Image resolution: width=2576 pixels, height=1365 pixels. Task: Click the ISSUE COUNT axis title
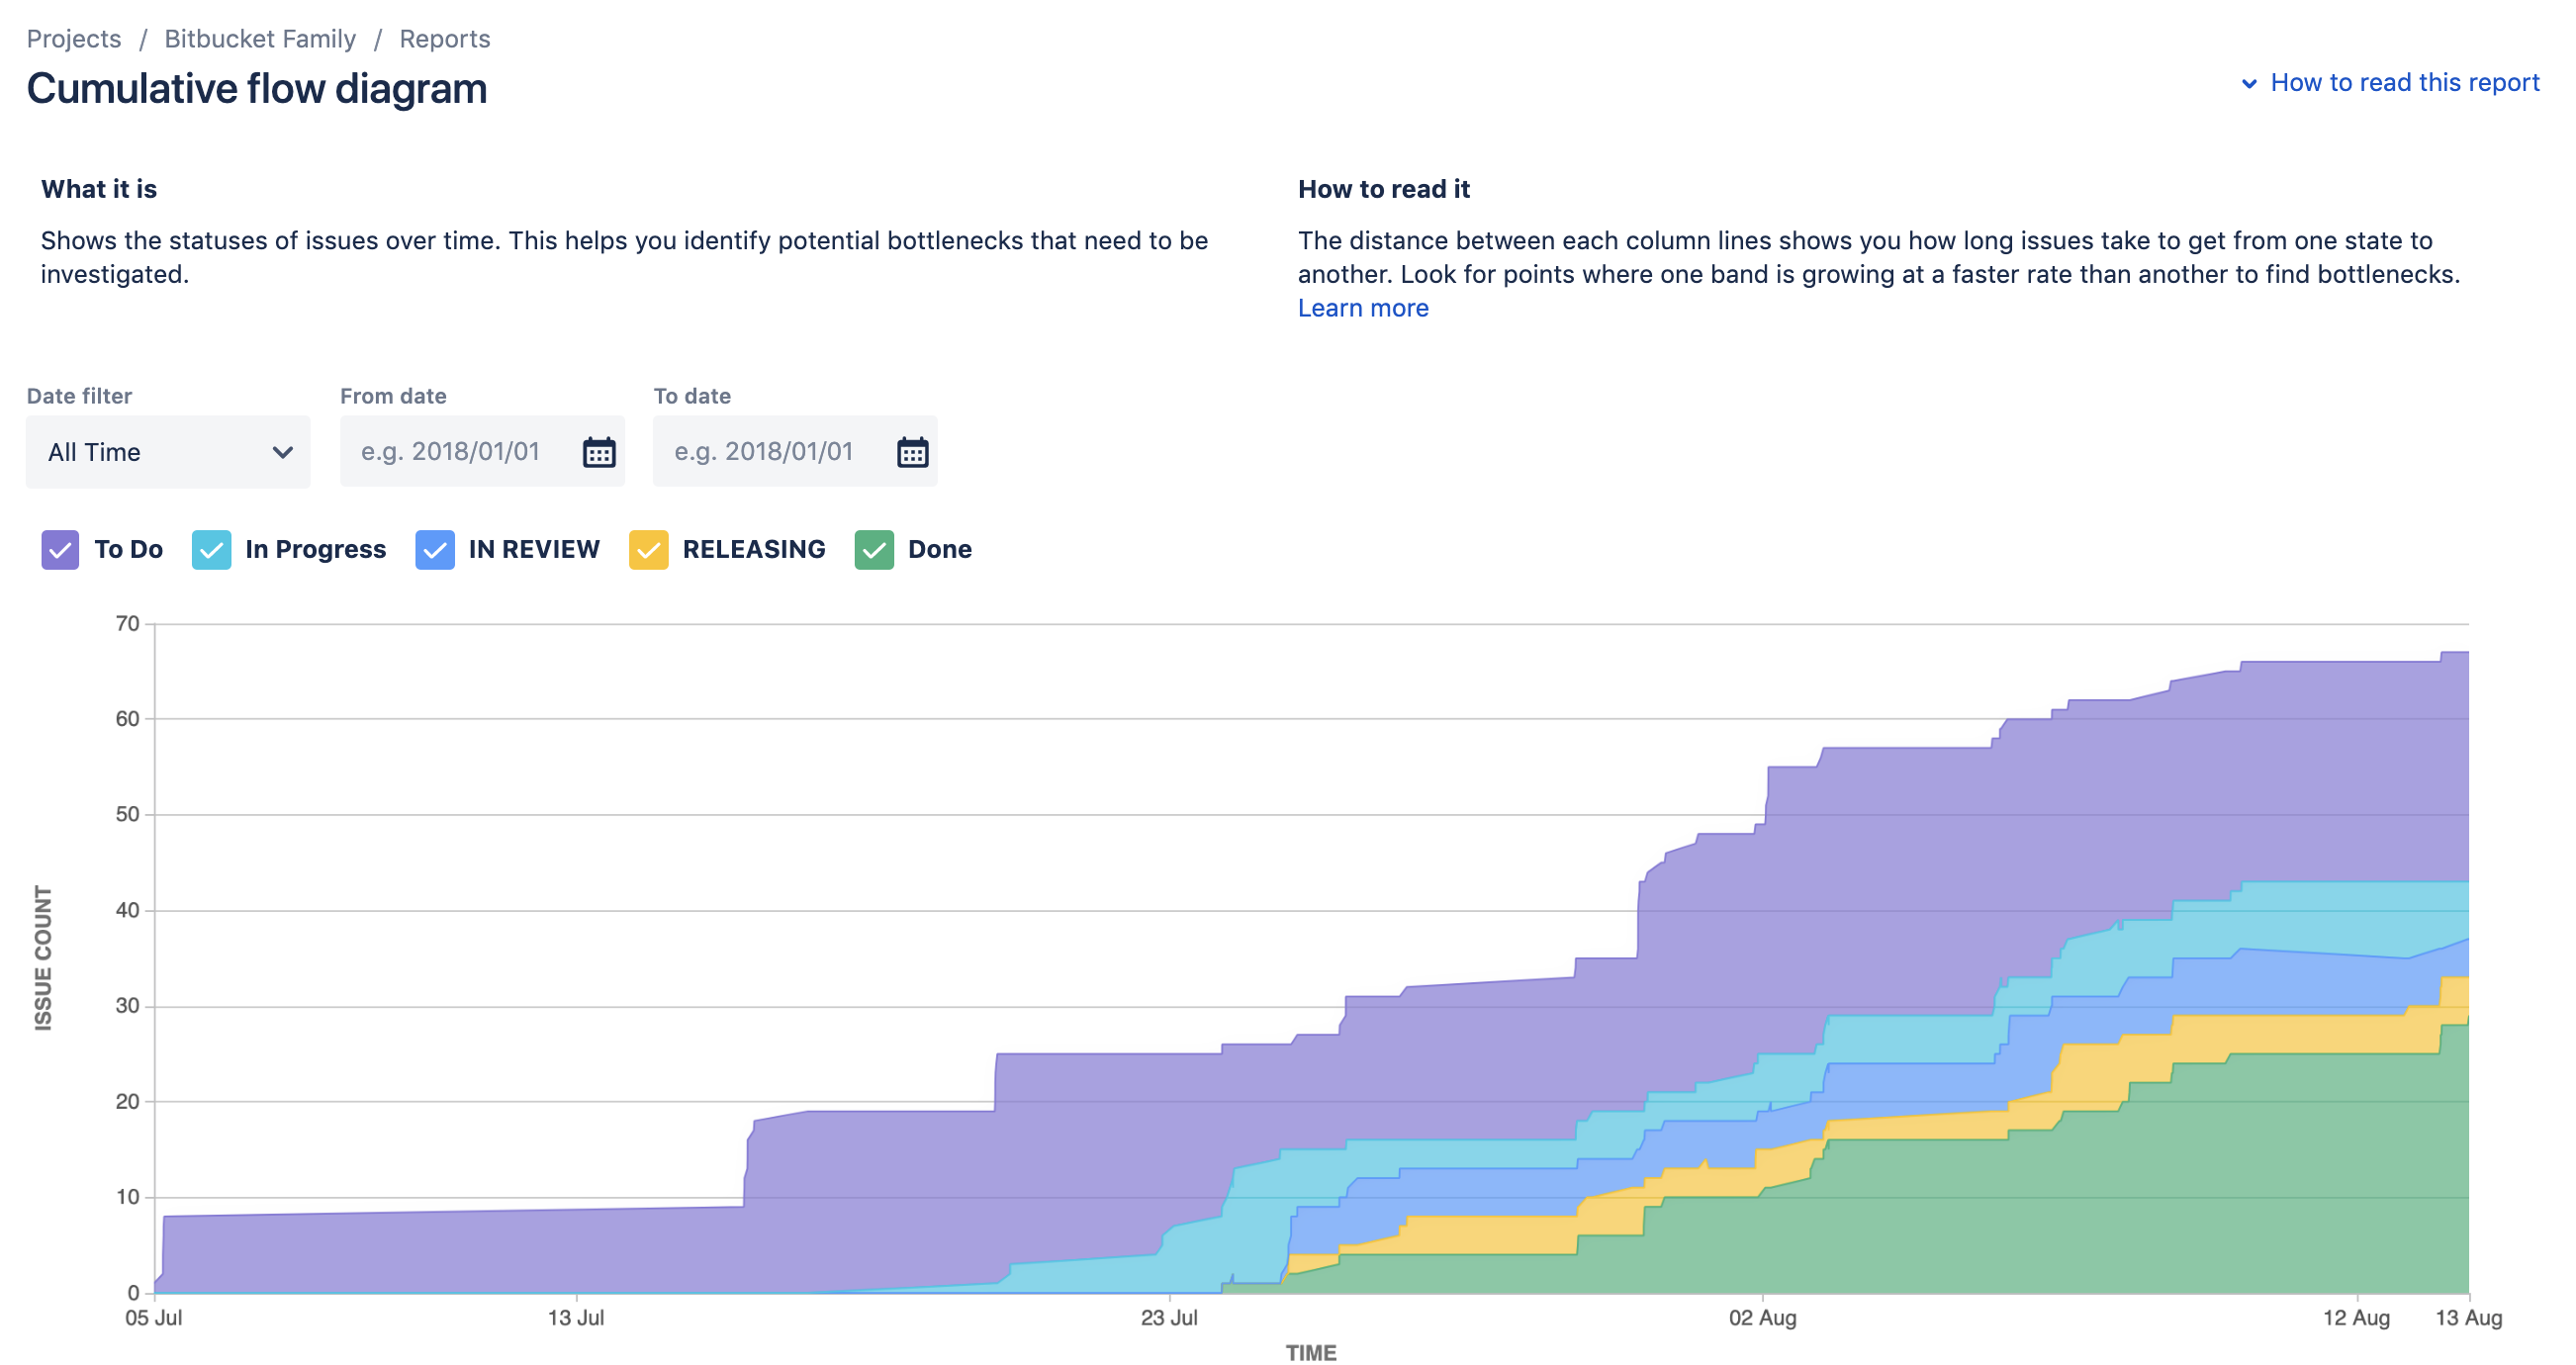[43, 958]
